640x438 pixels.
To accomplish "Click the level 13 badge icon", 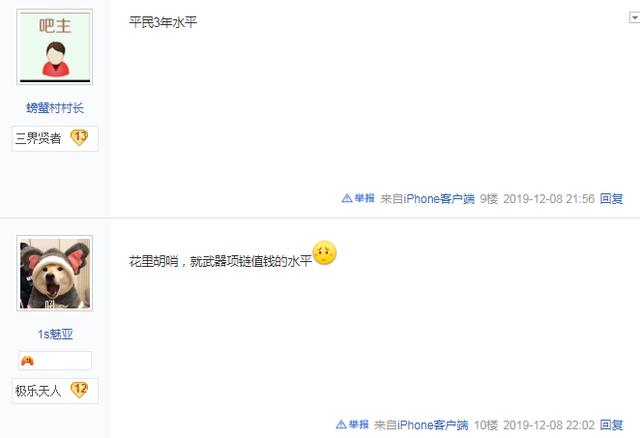I will [79, 138].
